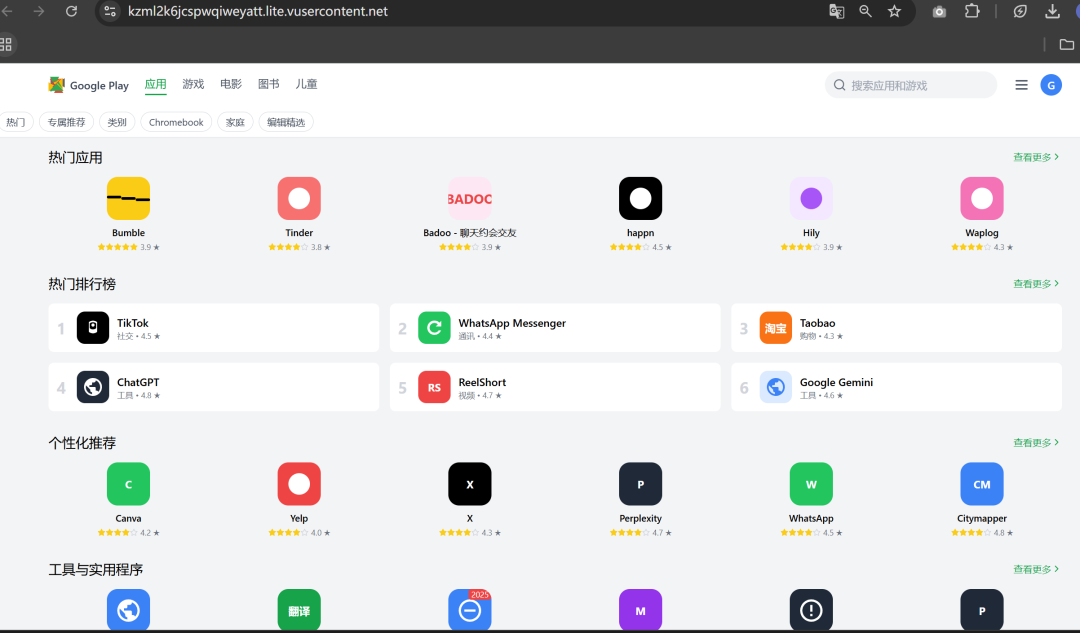Viewport: 1080px width, 633px height.
Task: Click the Badoo - 聊天约会交友 title
Action: pos(470,233)
